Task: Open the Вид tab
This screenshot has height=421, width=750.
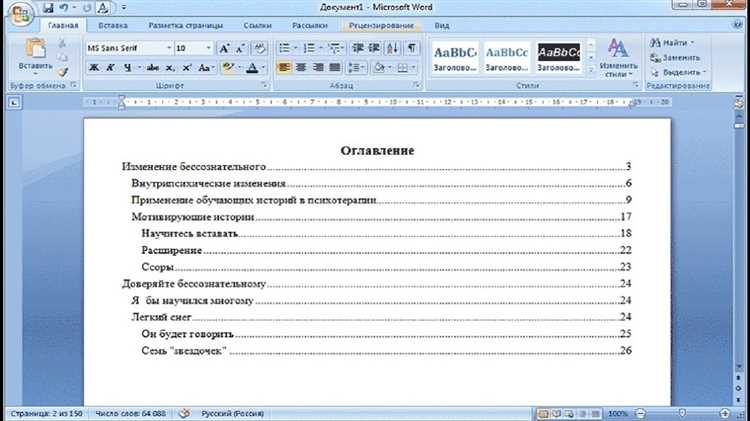Action: coord(441,25)
